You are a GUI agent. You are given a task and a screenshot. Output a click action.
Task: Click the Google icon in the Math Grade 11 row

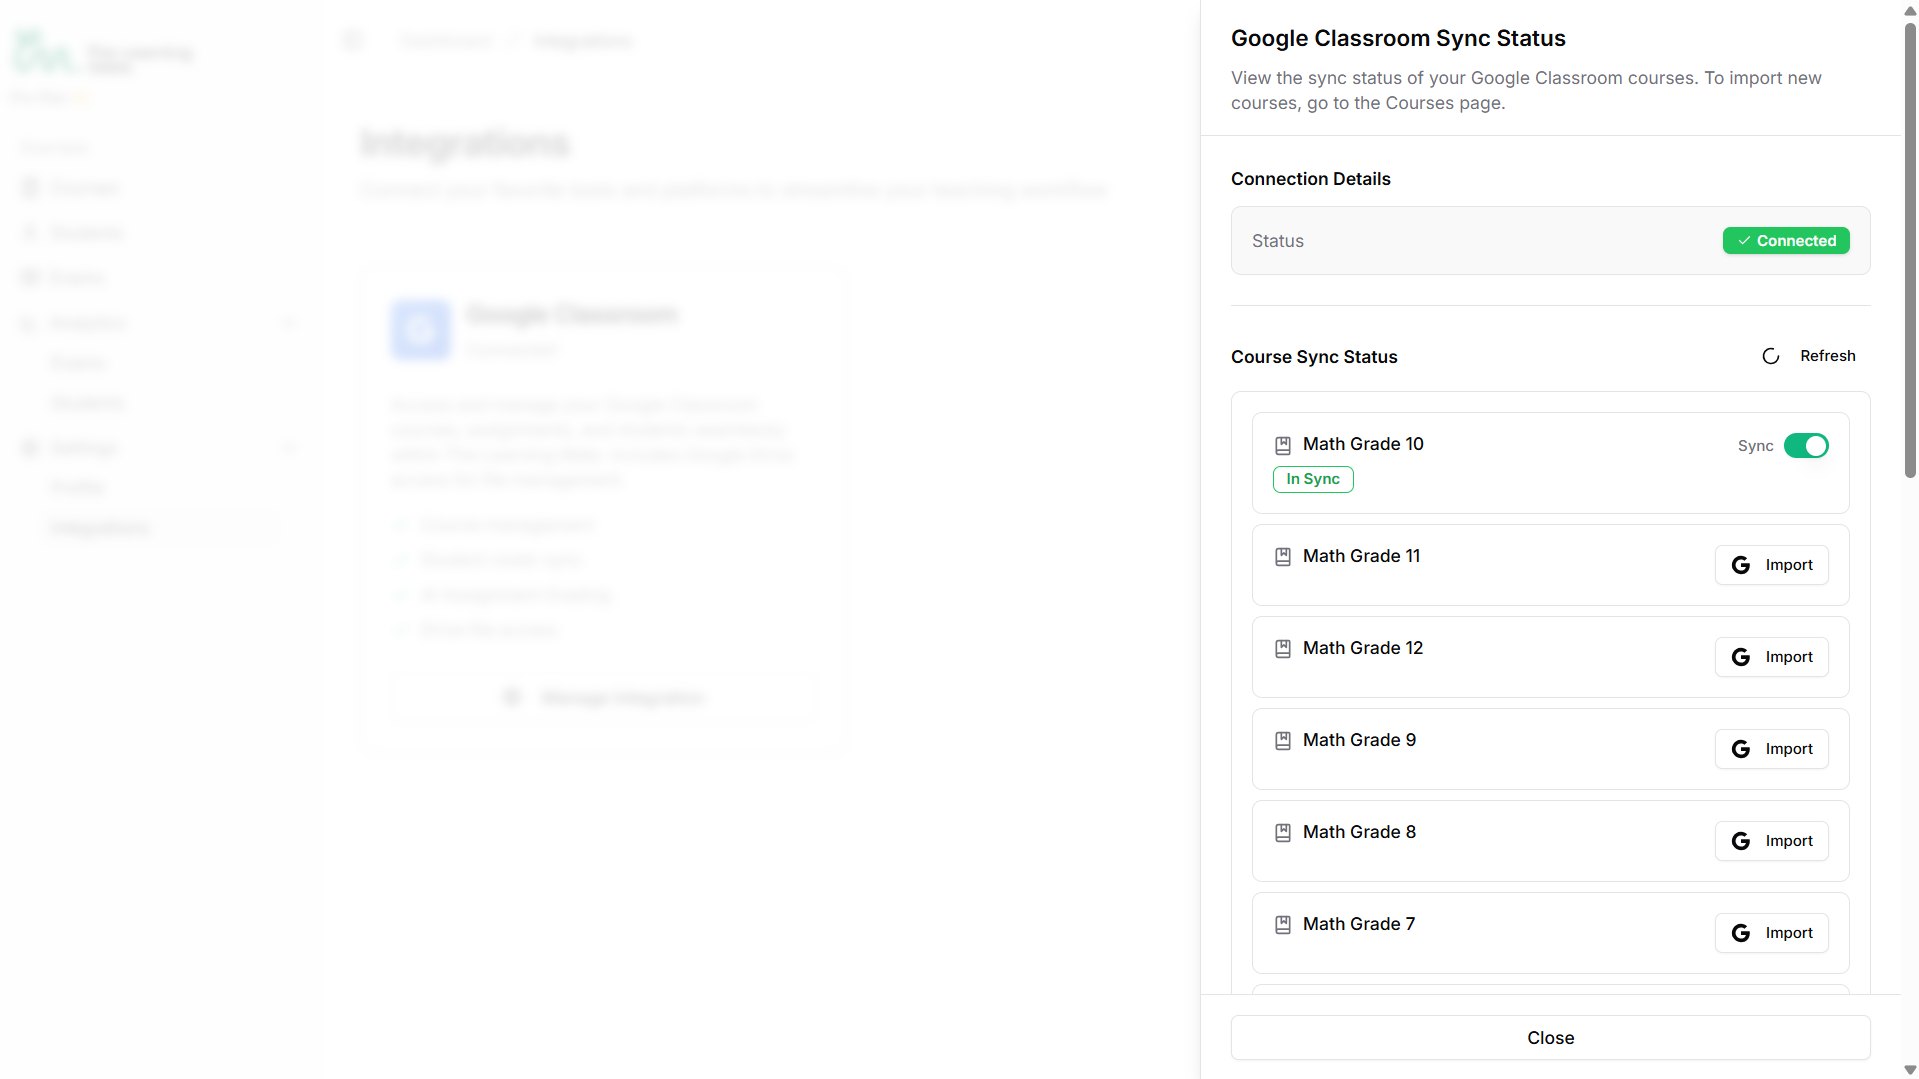pos(1741,565)
